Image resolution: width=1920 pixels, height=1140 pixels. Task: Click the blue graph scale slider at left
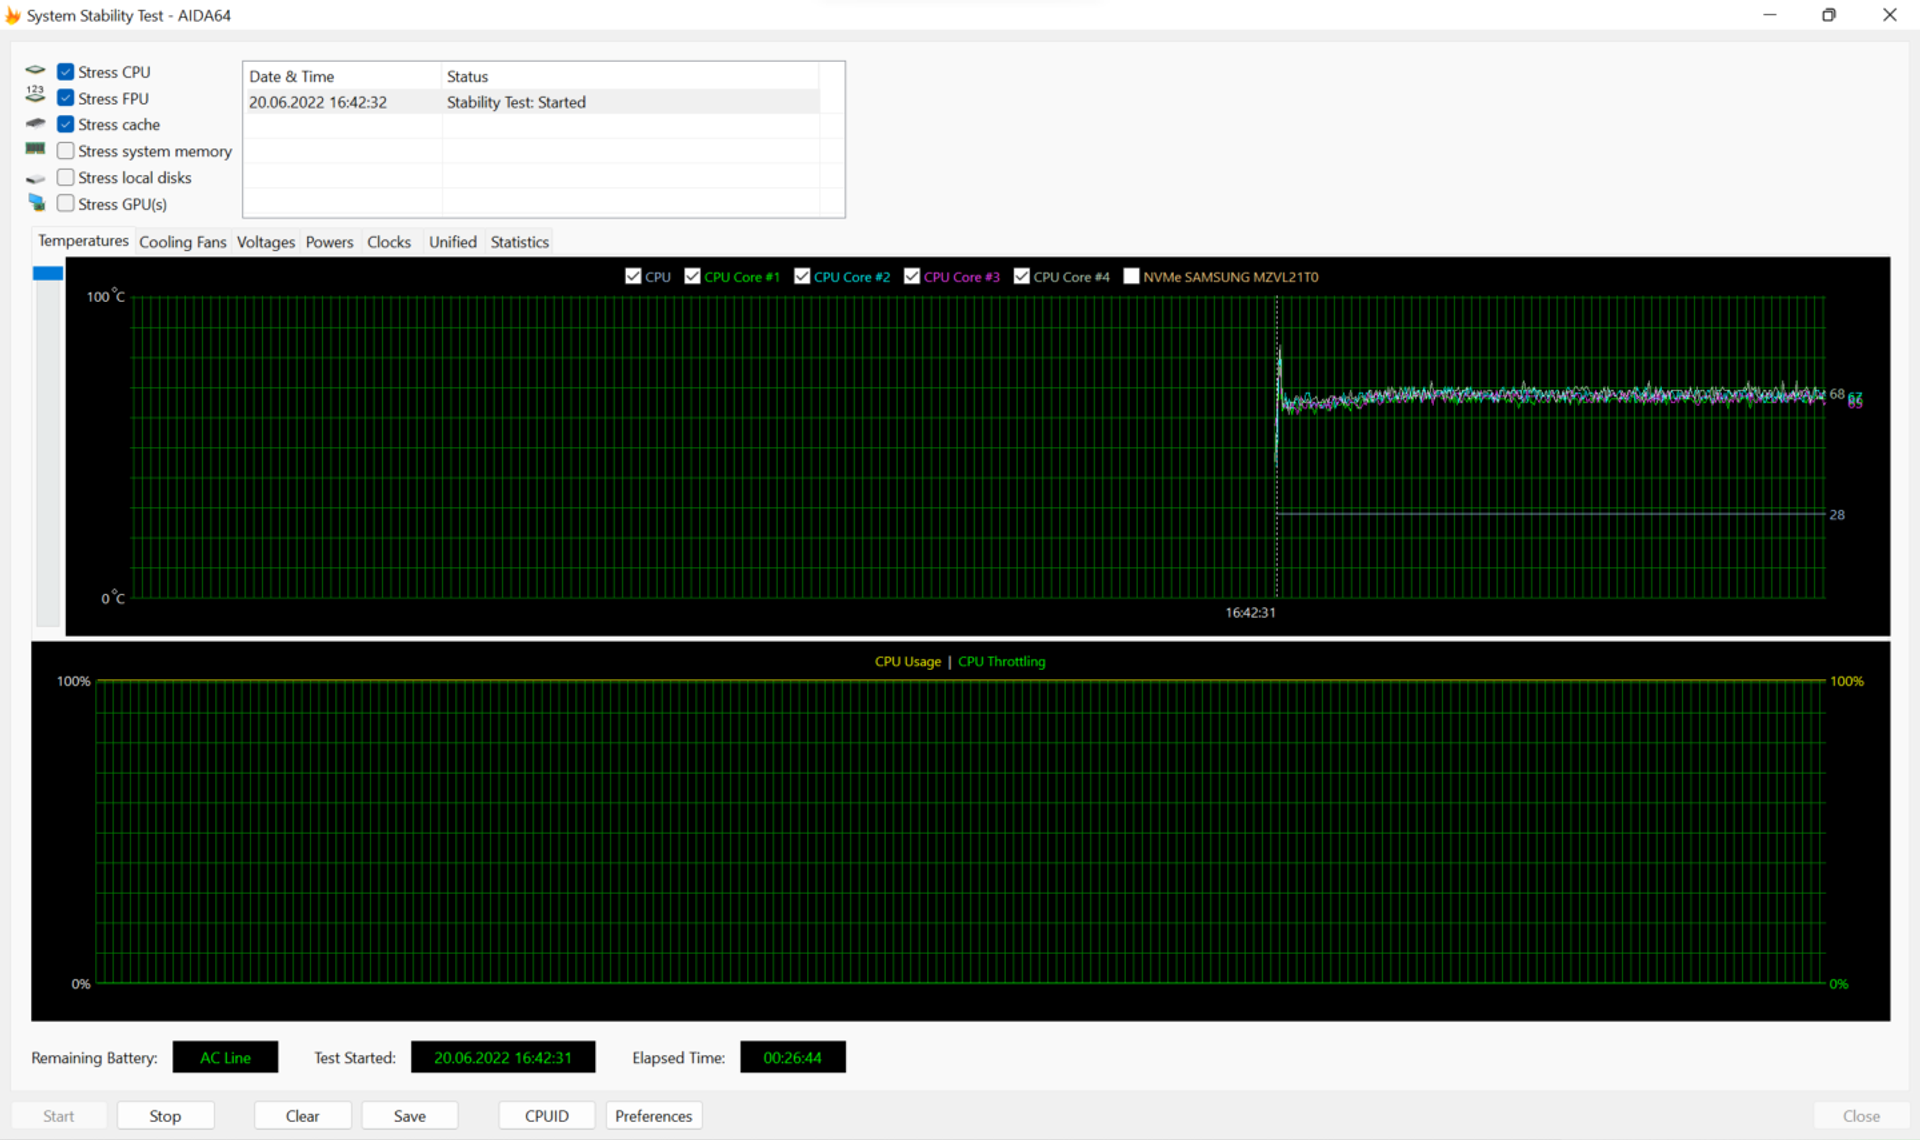click(x=48, y=273)
